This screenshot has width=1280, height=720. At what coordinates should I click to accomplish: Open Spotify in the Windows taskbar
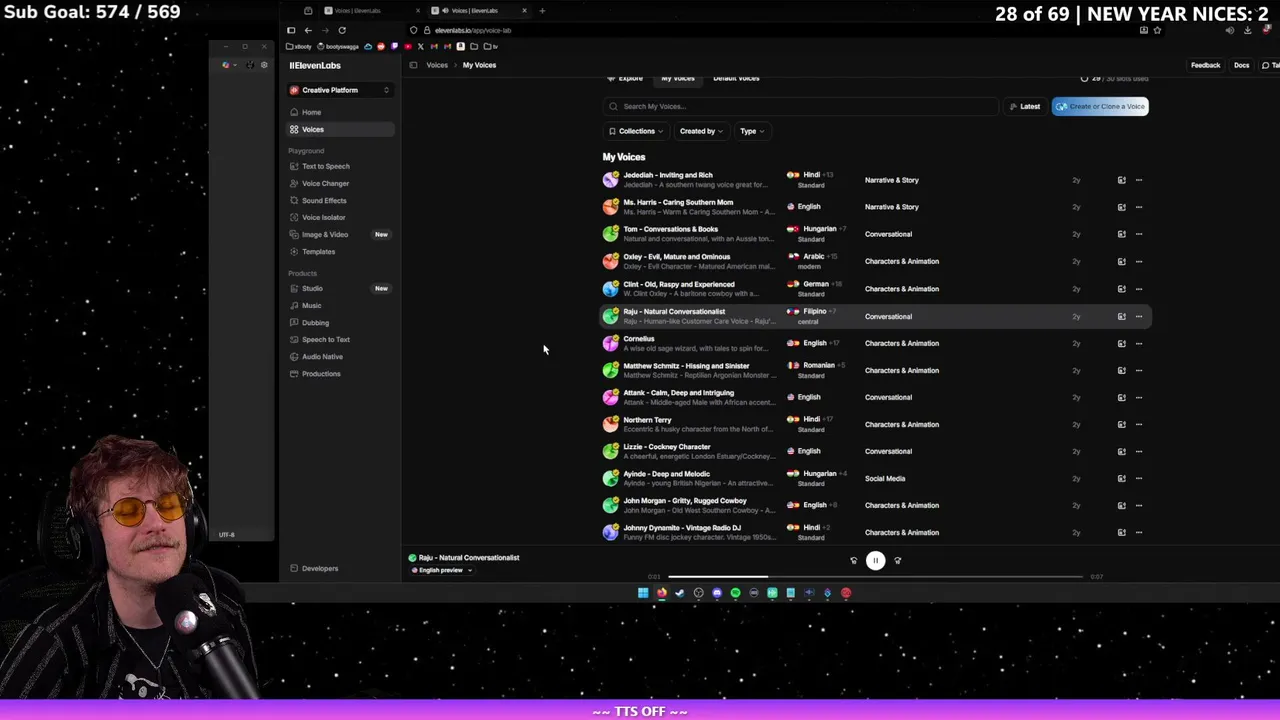[735, 593]
